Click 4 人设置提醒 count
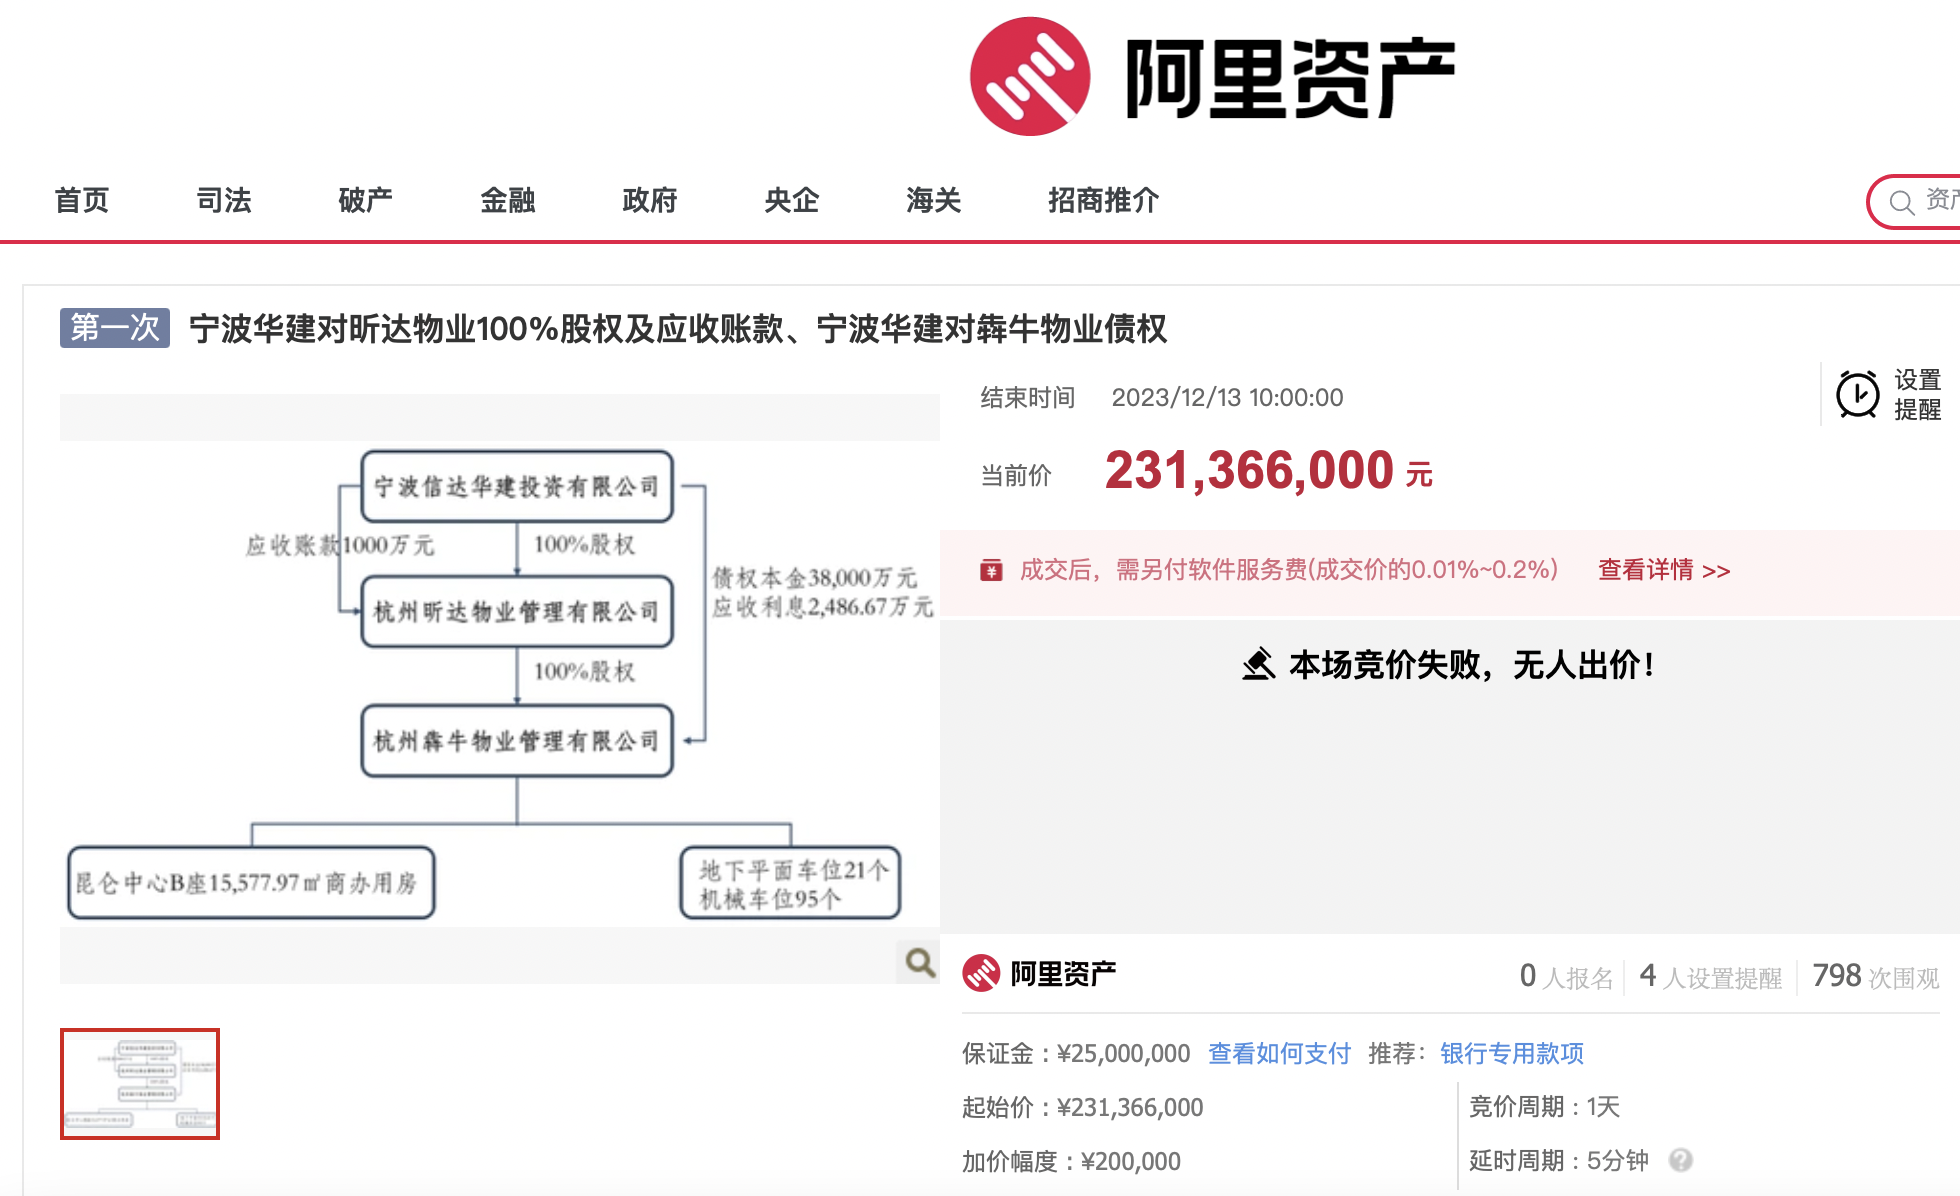This screenshot has width=1960, height=1196. coord(1711,976)
